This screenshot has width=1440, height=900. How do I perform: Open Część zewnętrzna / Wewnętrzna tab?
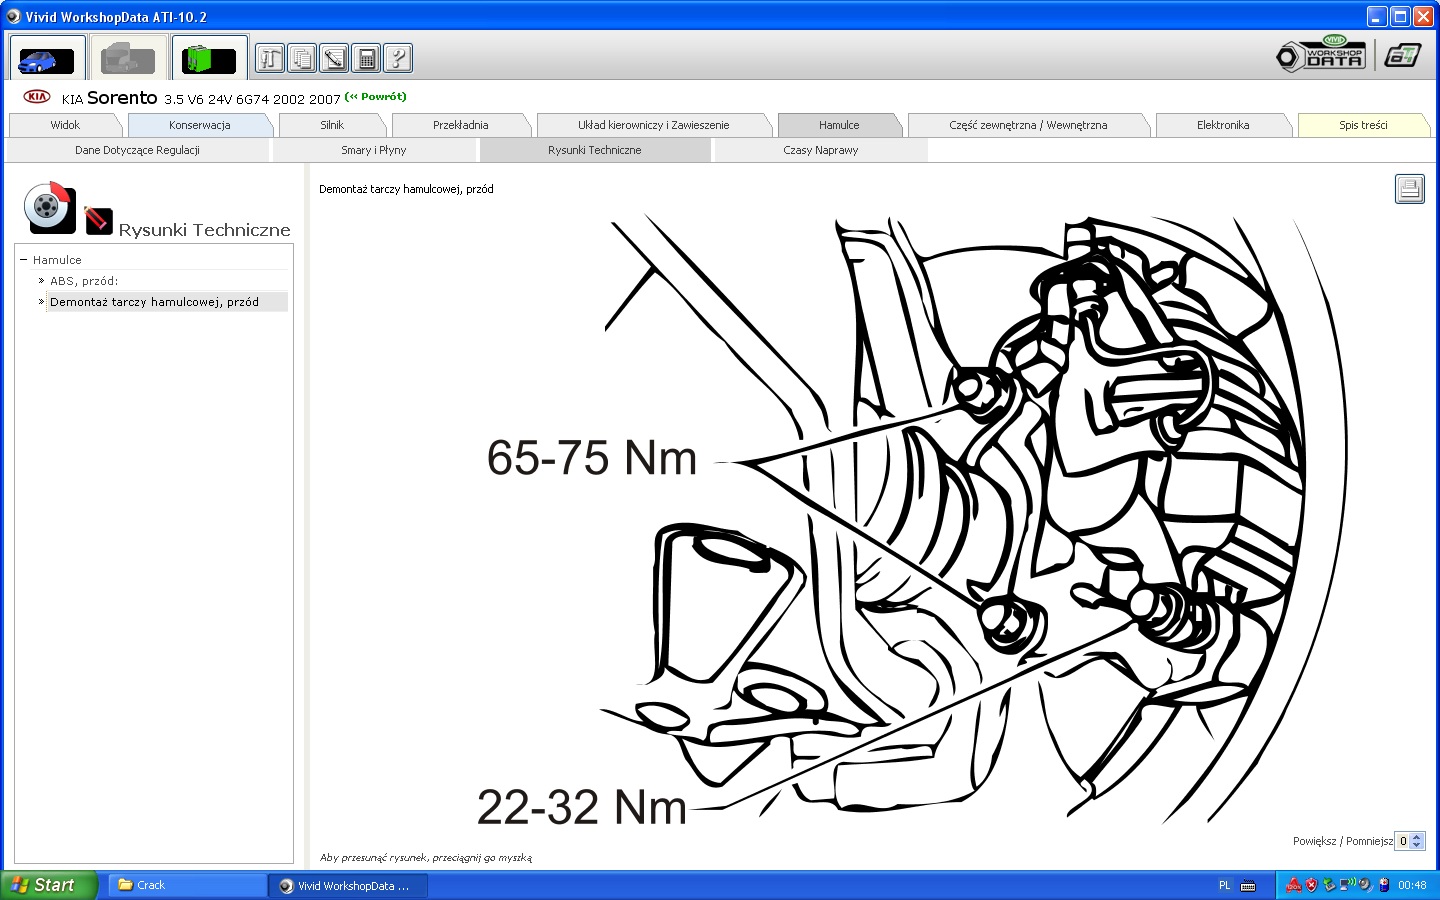(x=1028, y=125)
